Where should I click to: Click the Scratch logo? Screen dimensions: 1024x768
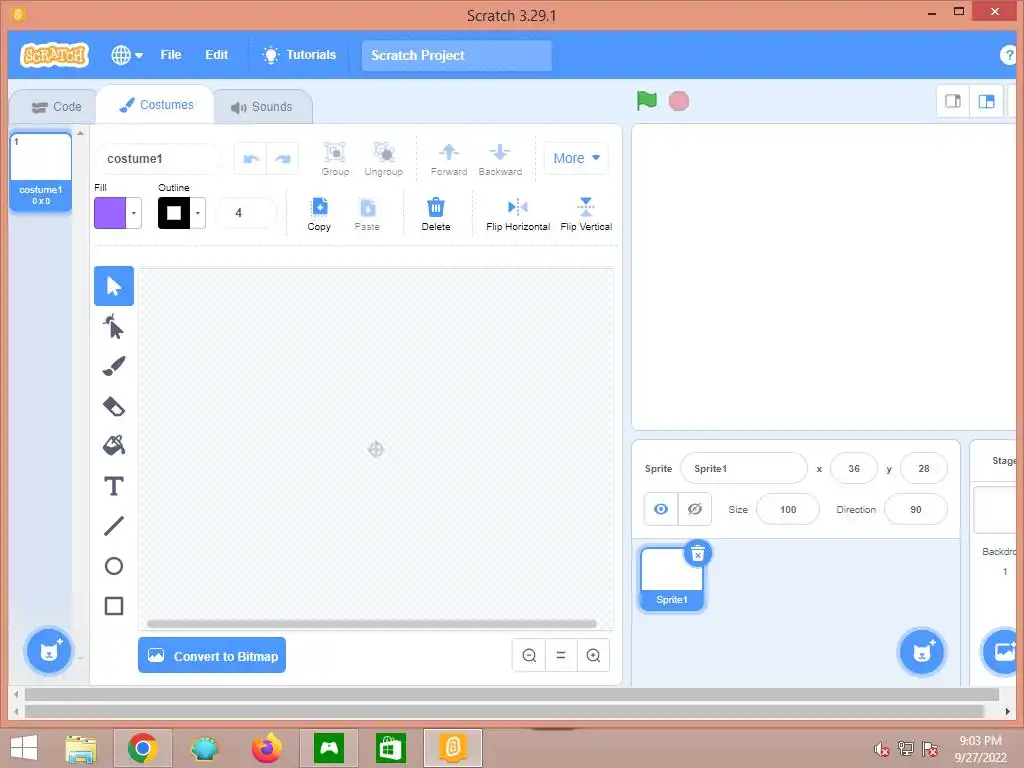pos(55,55)
